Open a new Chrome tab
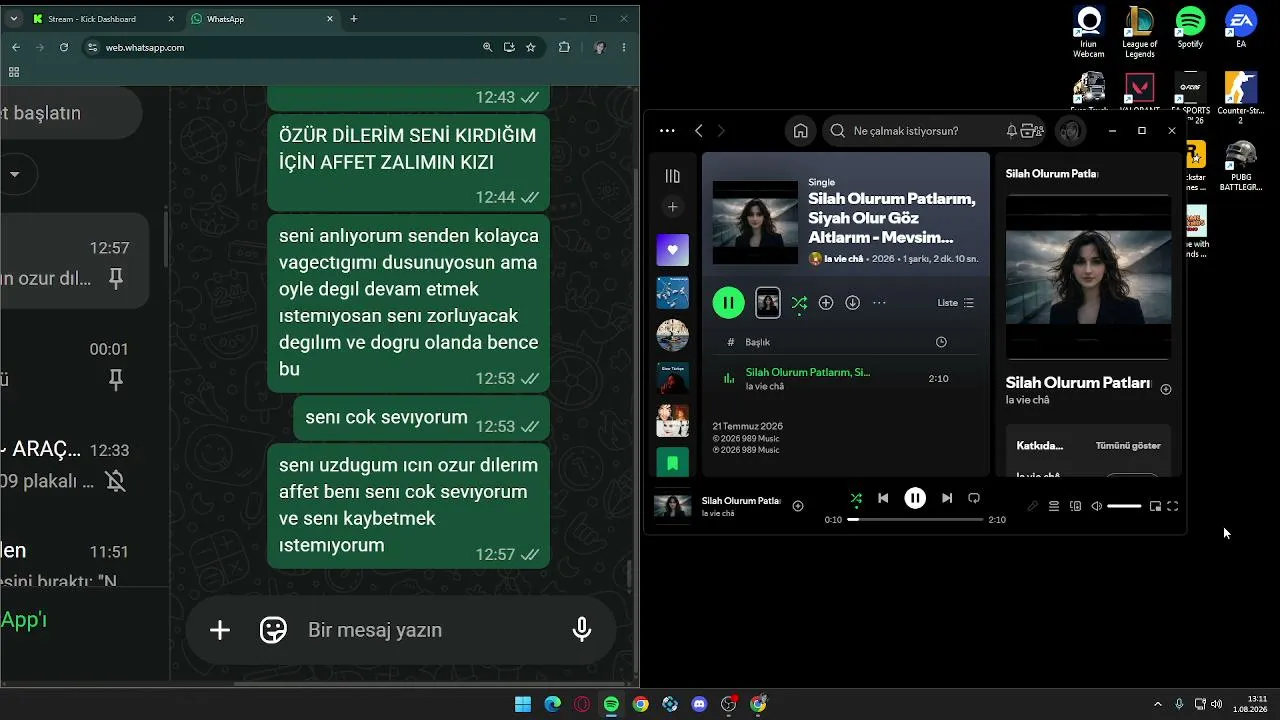 pos(353,19)
